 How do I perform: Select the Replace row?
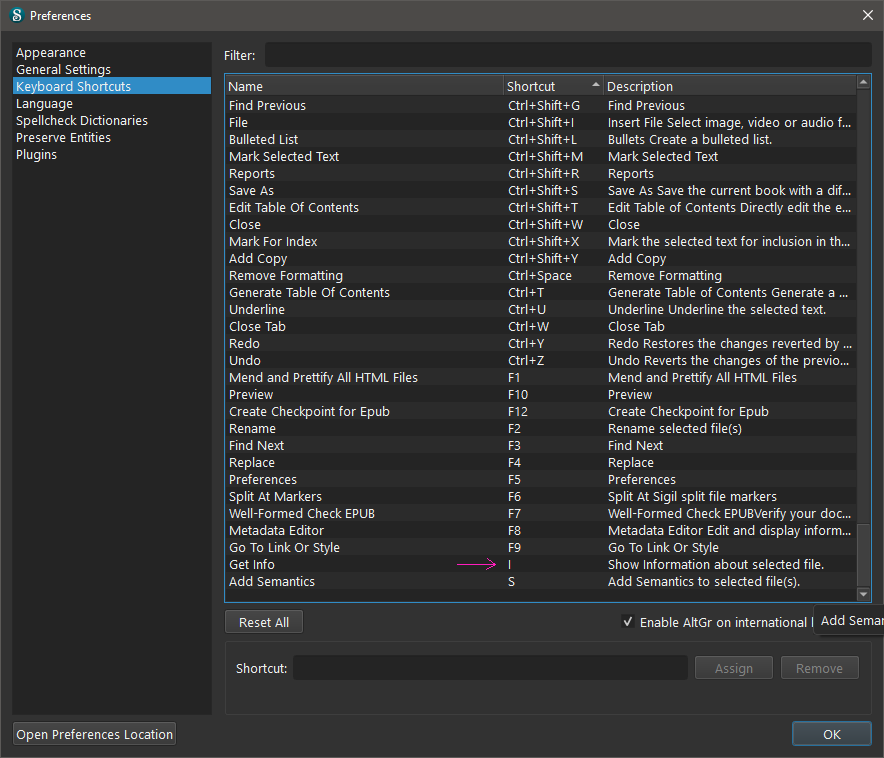coord(541,462)
